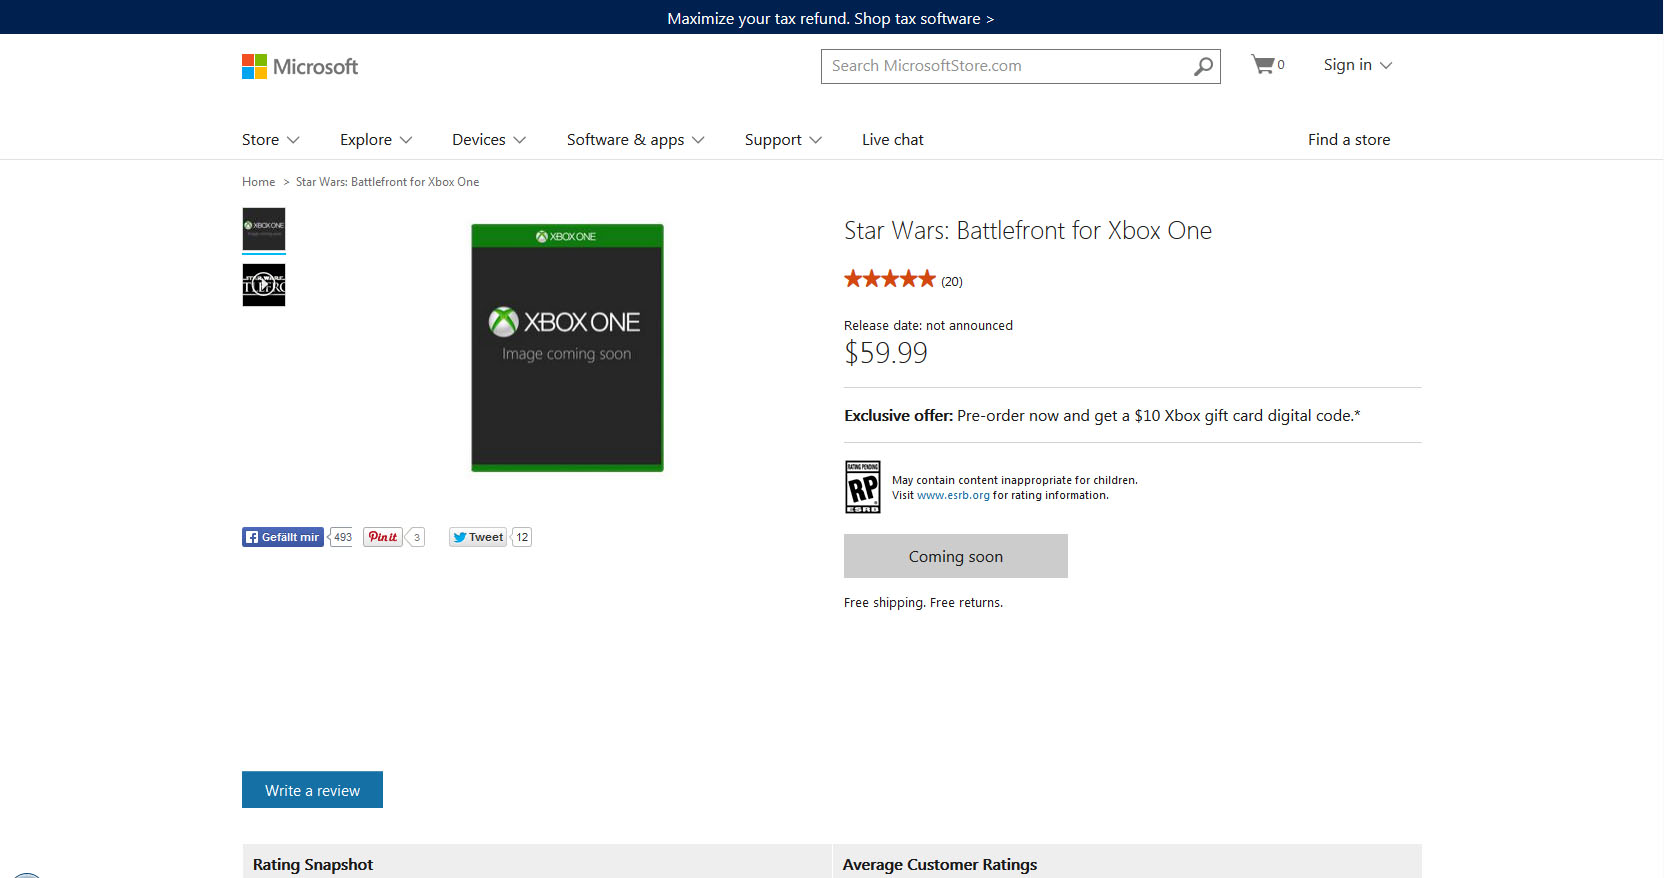The width and height of the screenshot is (1664, 878).
Task: Click the Pinterest Pin it button
Action: [x=383, y=537]
